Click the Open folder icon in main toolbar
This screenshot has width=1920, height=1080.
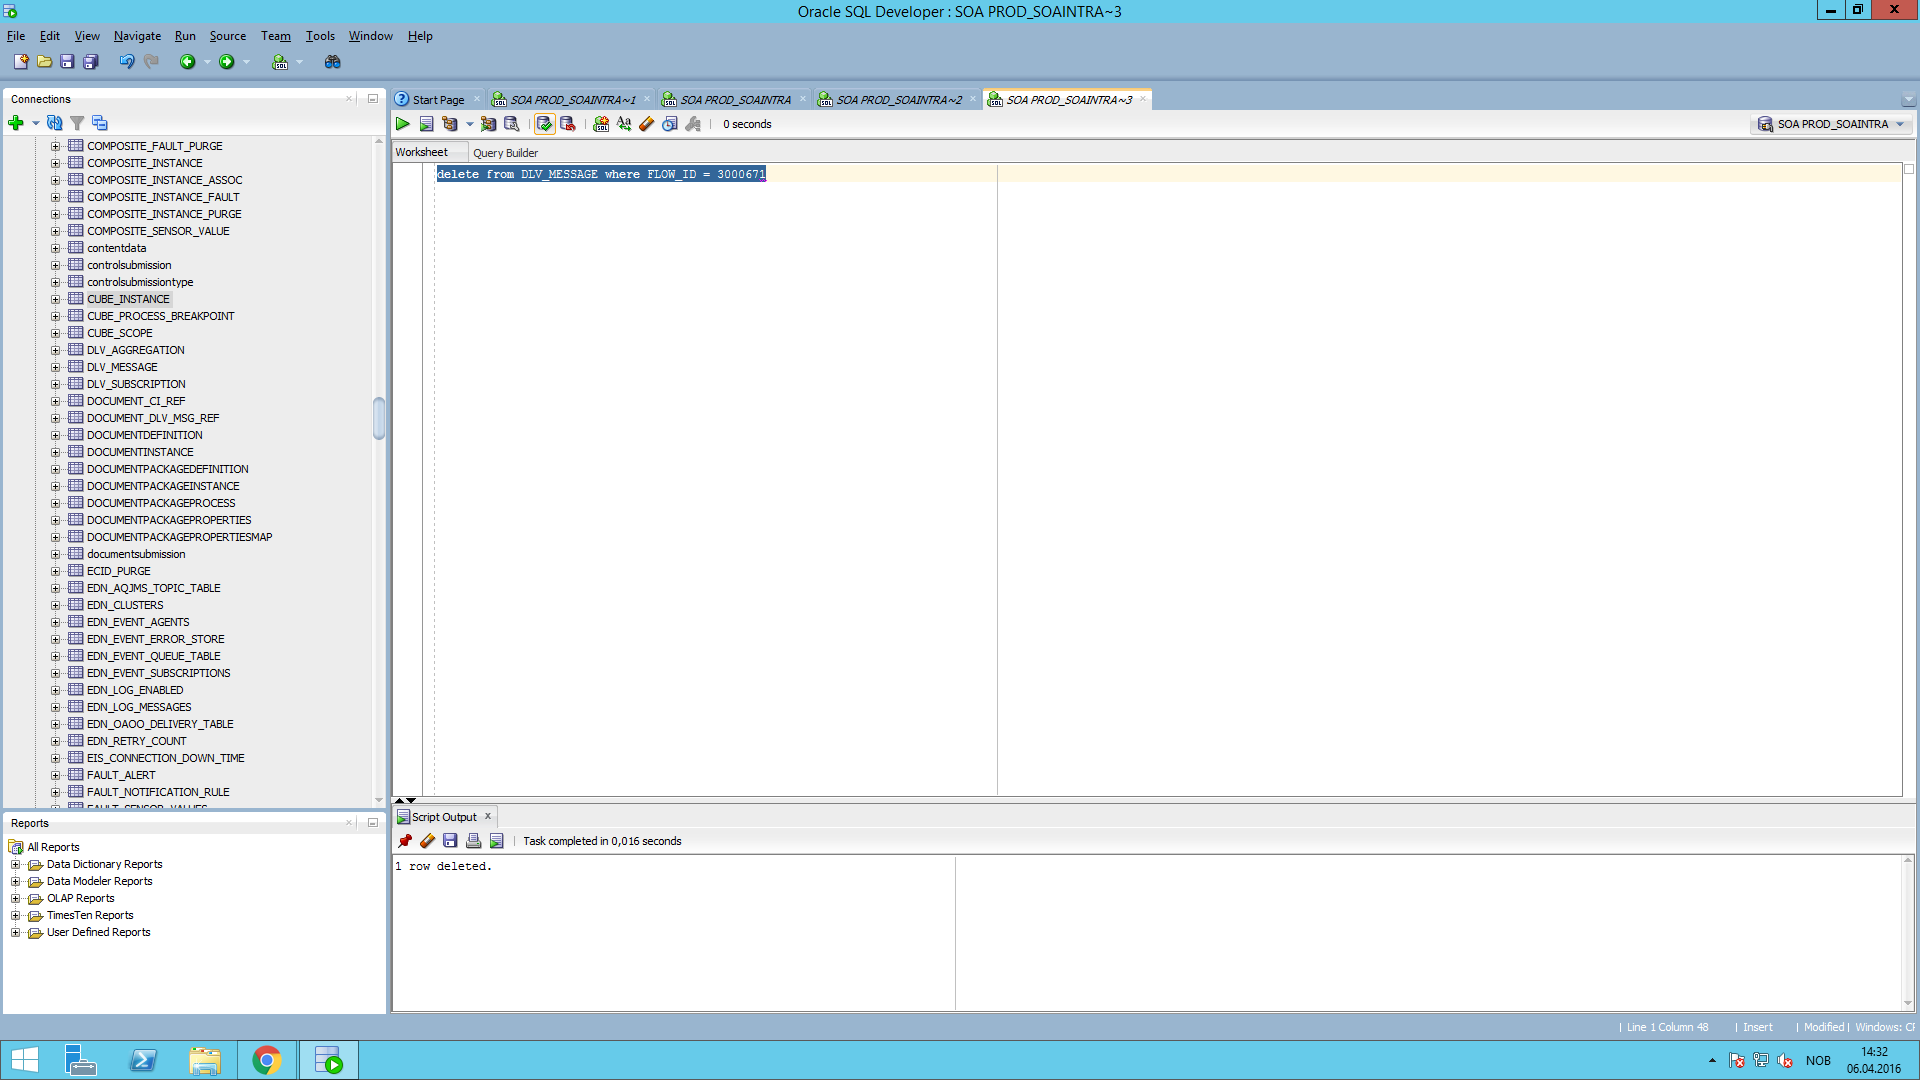point(44,62)
